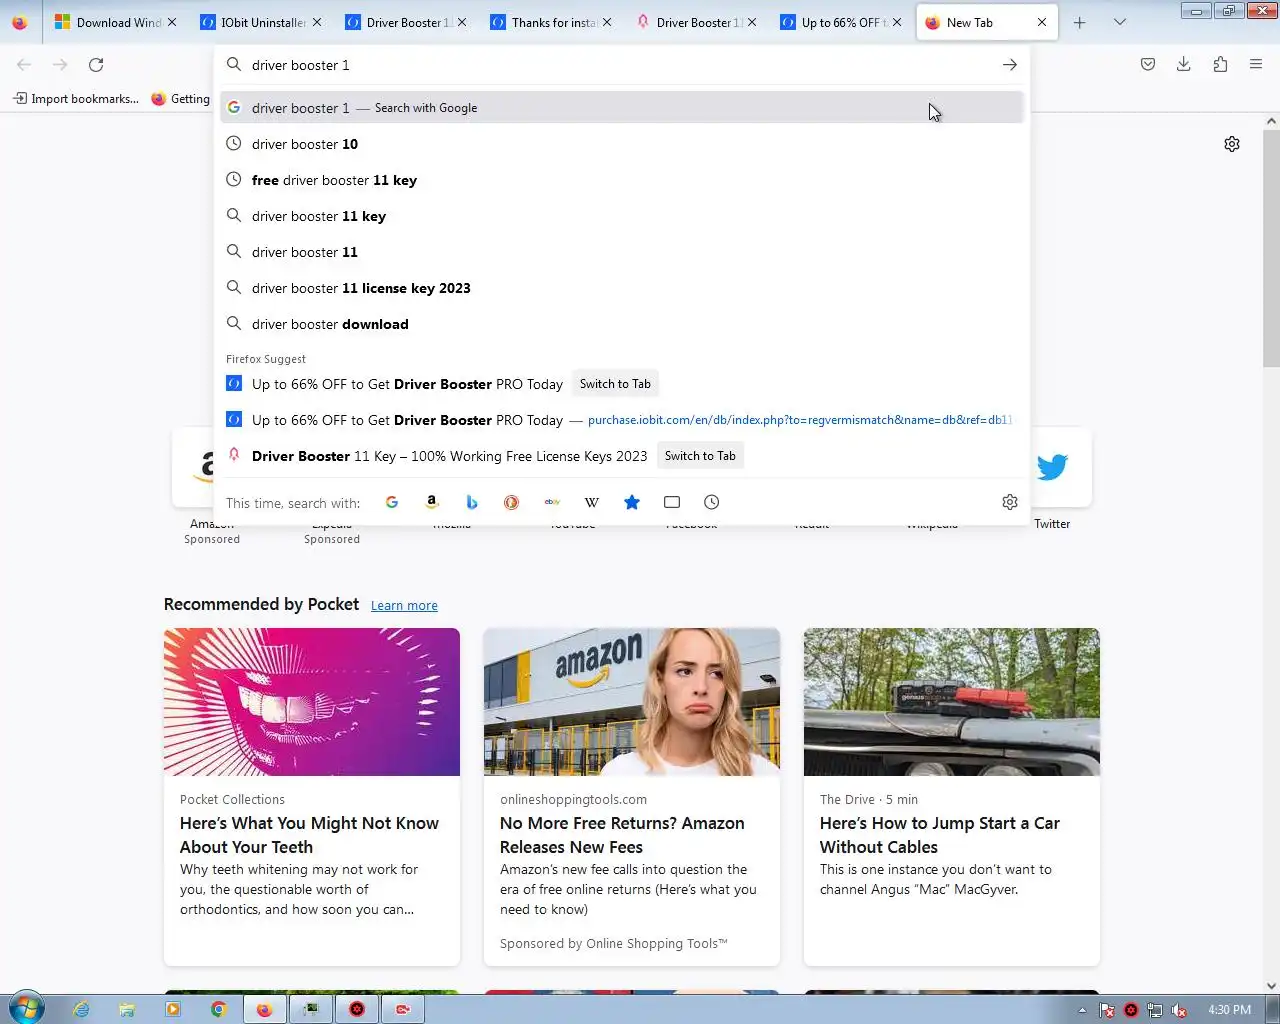1280x1024 pixels.
Task: Switch to the Download Windows tab
Action: (117, 22)
